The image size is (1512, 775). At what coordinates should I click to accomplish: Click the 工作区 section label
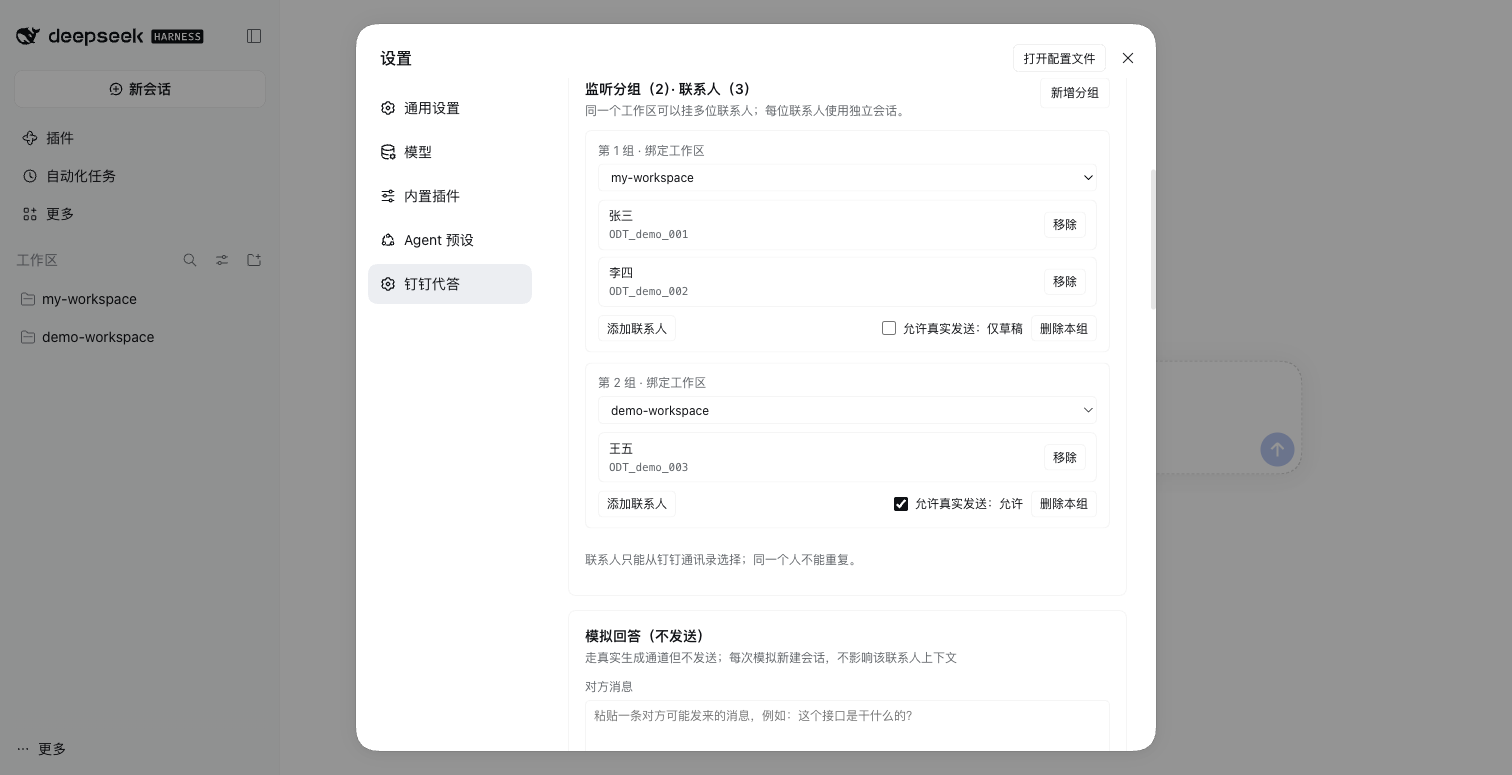point(37,260)
